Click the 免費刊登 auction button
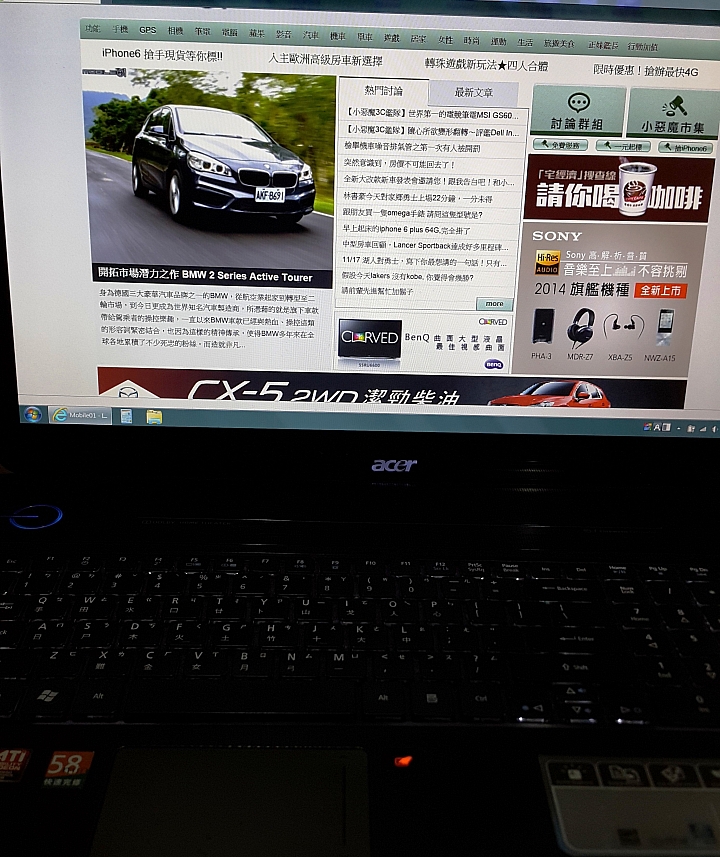Image resolution: width=720 pixels, height=857 pixels. tap(560, 145)
